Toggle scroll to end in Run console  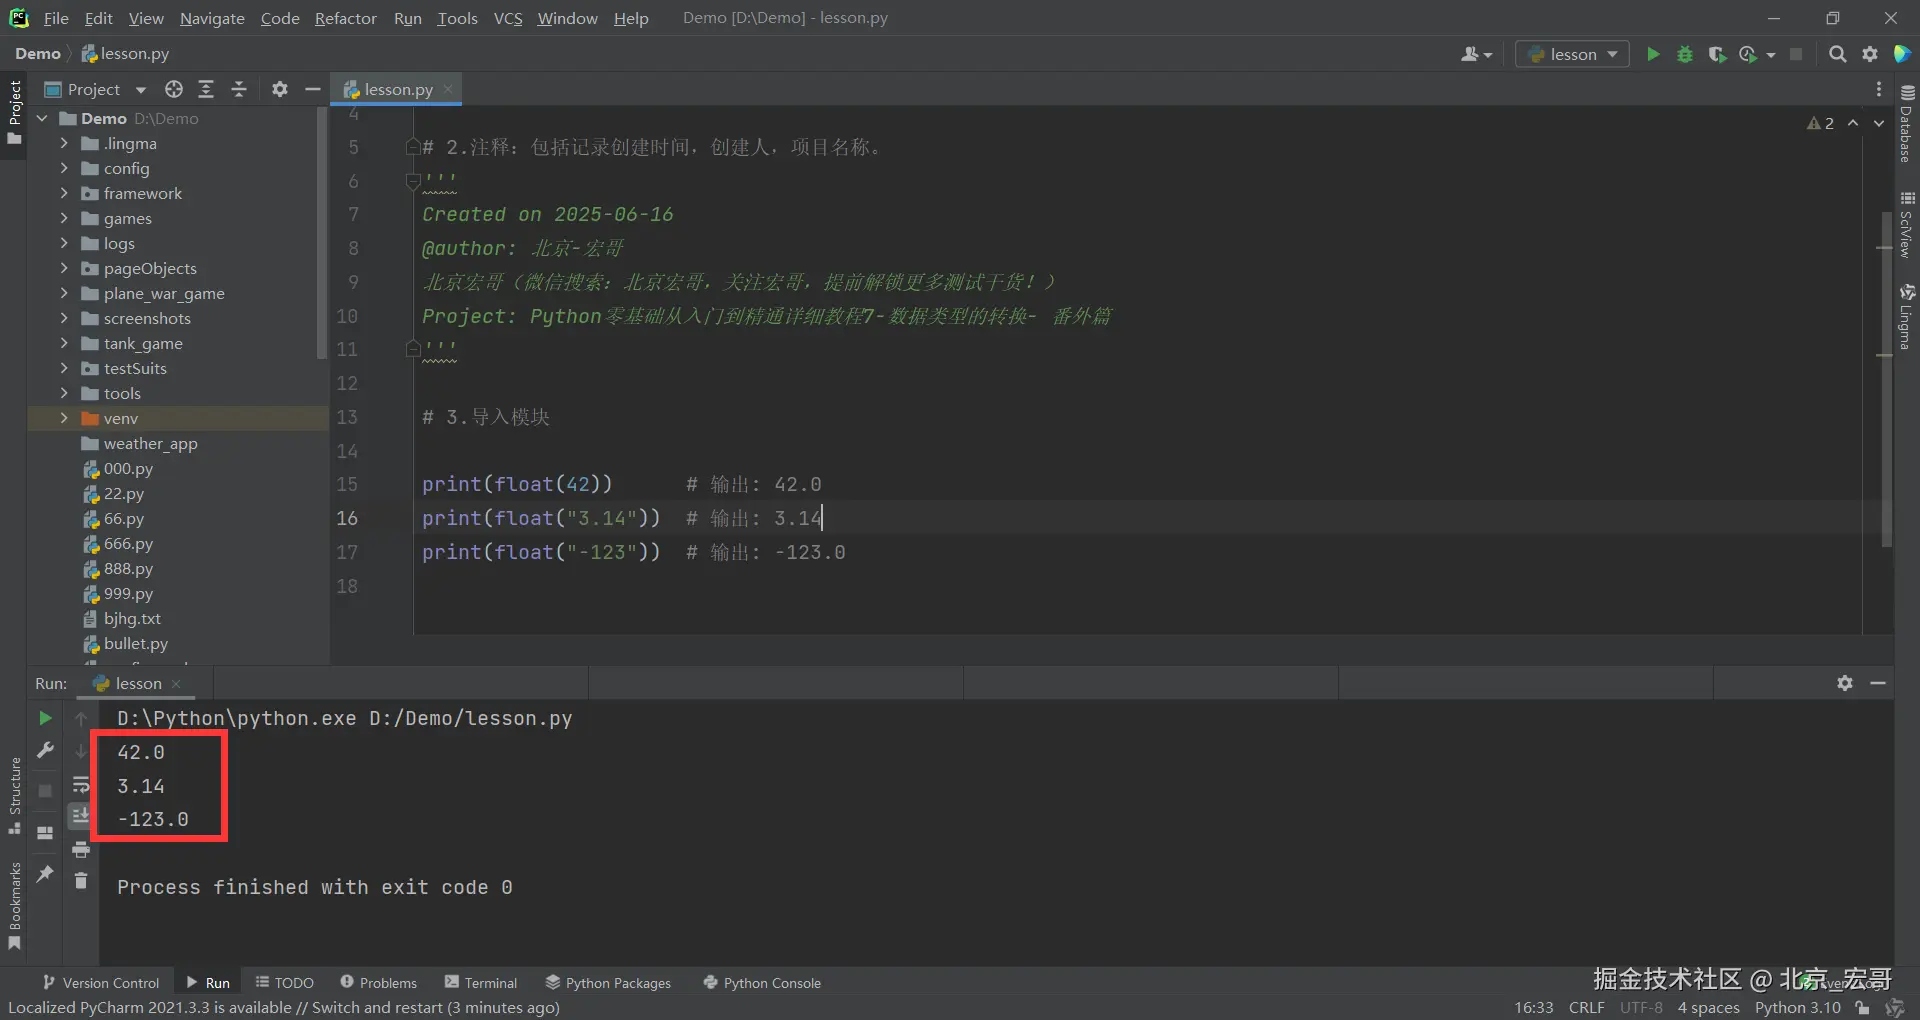pyautogui.click(x=81, y=817)
